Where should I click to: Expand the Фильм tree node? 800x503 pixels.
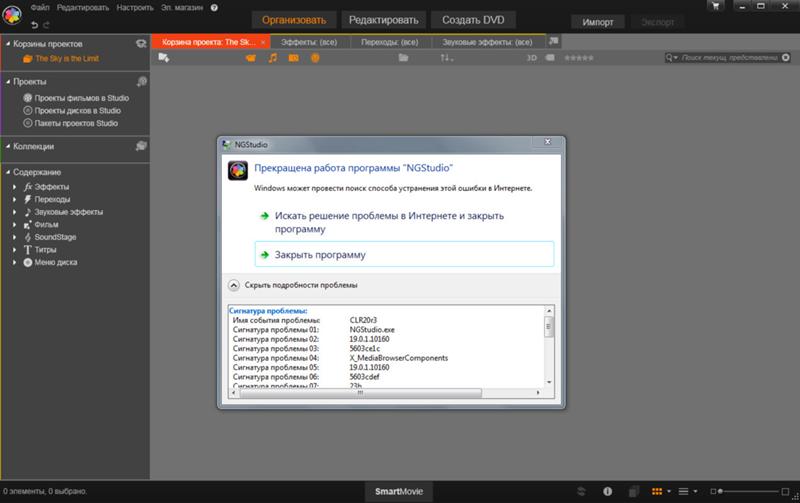pyautogui.click(x=14, y=224)
